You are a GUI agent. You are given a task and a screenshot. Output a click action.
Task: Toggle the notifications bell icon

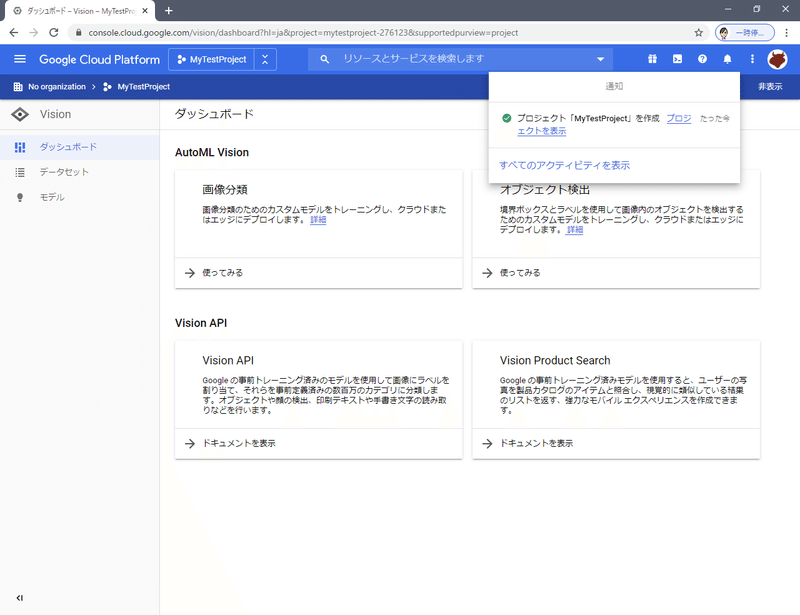point(727,59)
